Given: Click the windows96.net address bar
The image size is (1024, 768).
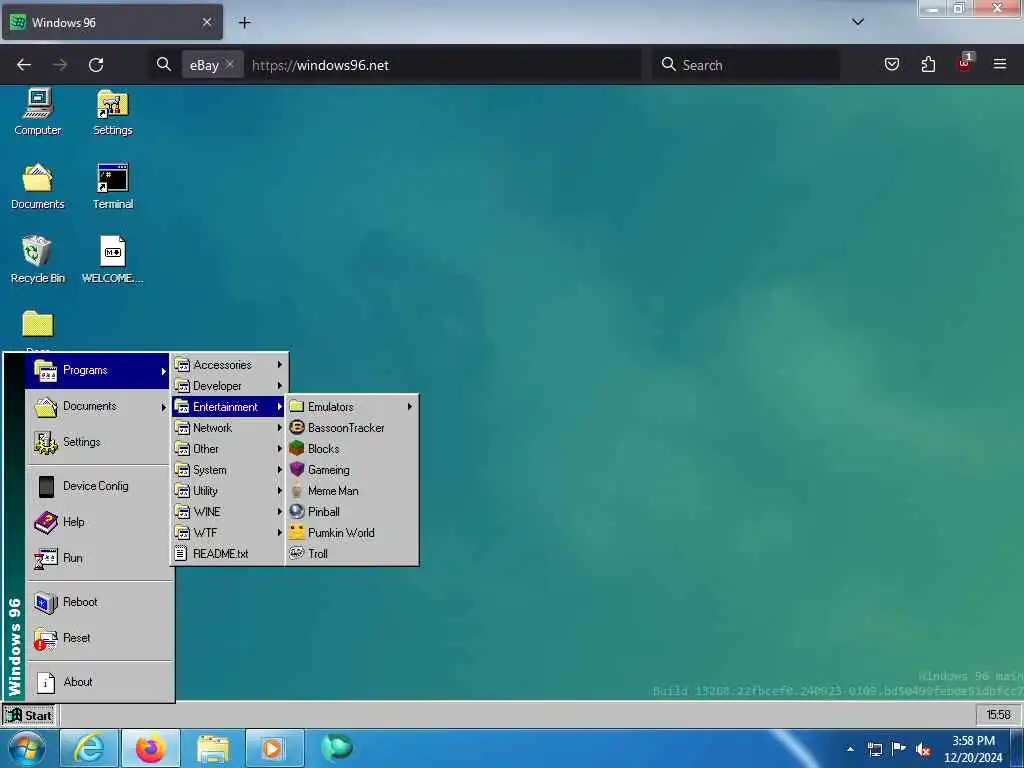Looking at the screenshot, I should click(x=444, y=65).
